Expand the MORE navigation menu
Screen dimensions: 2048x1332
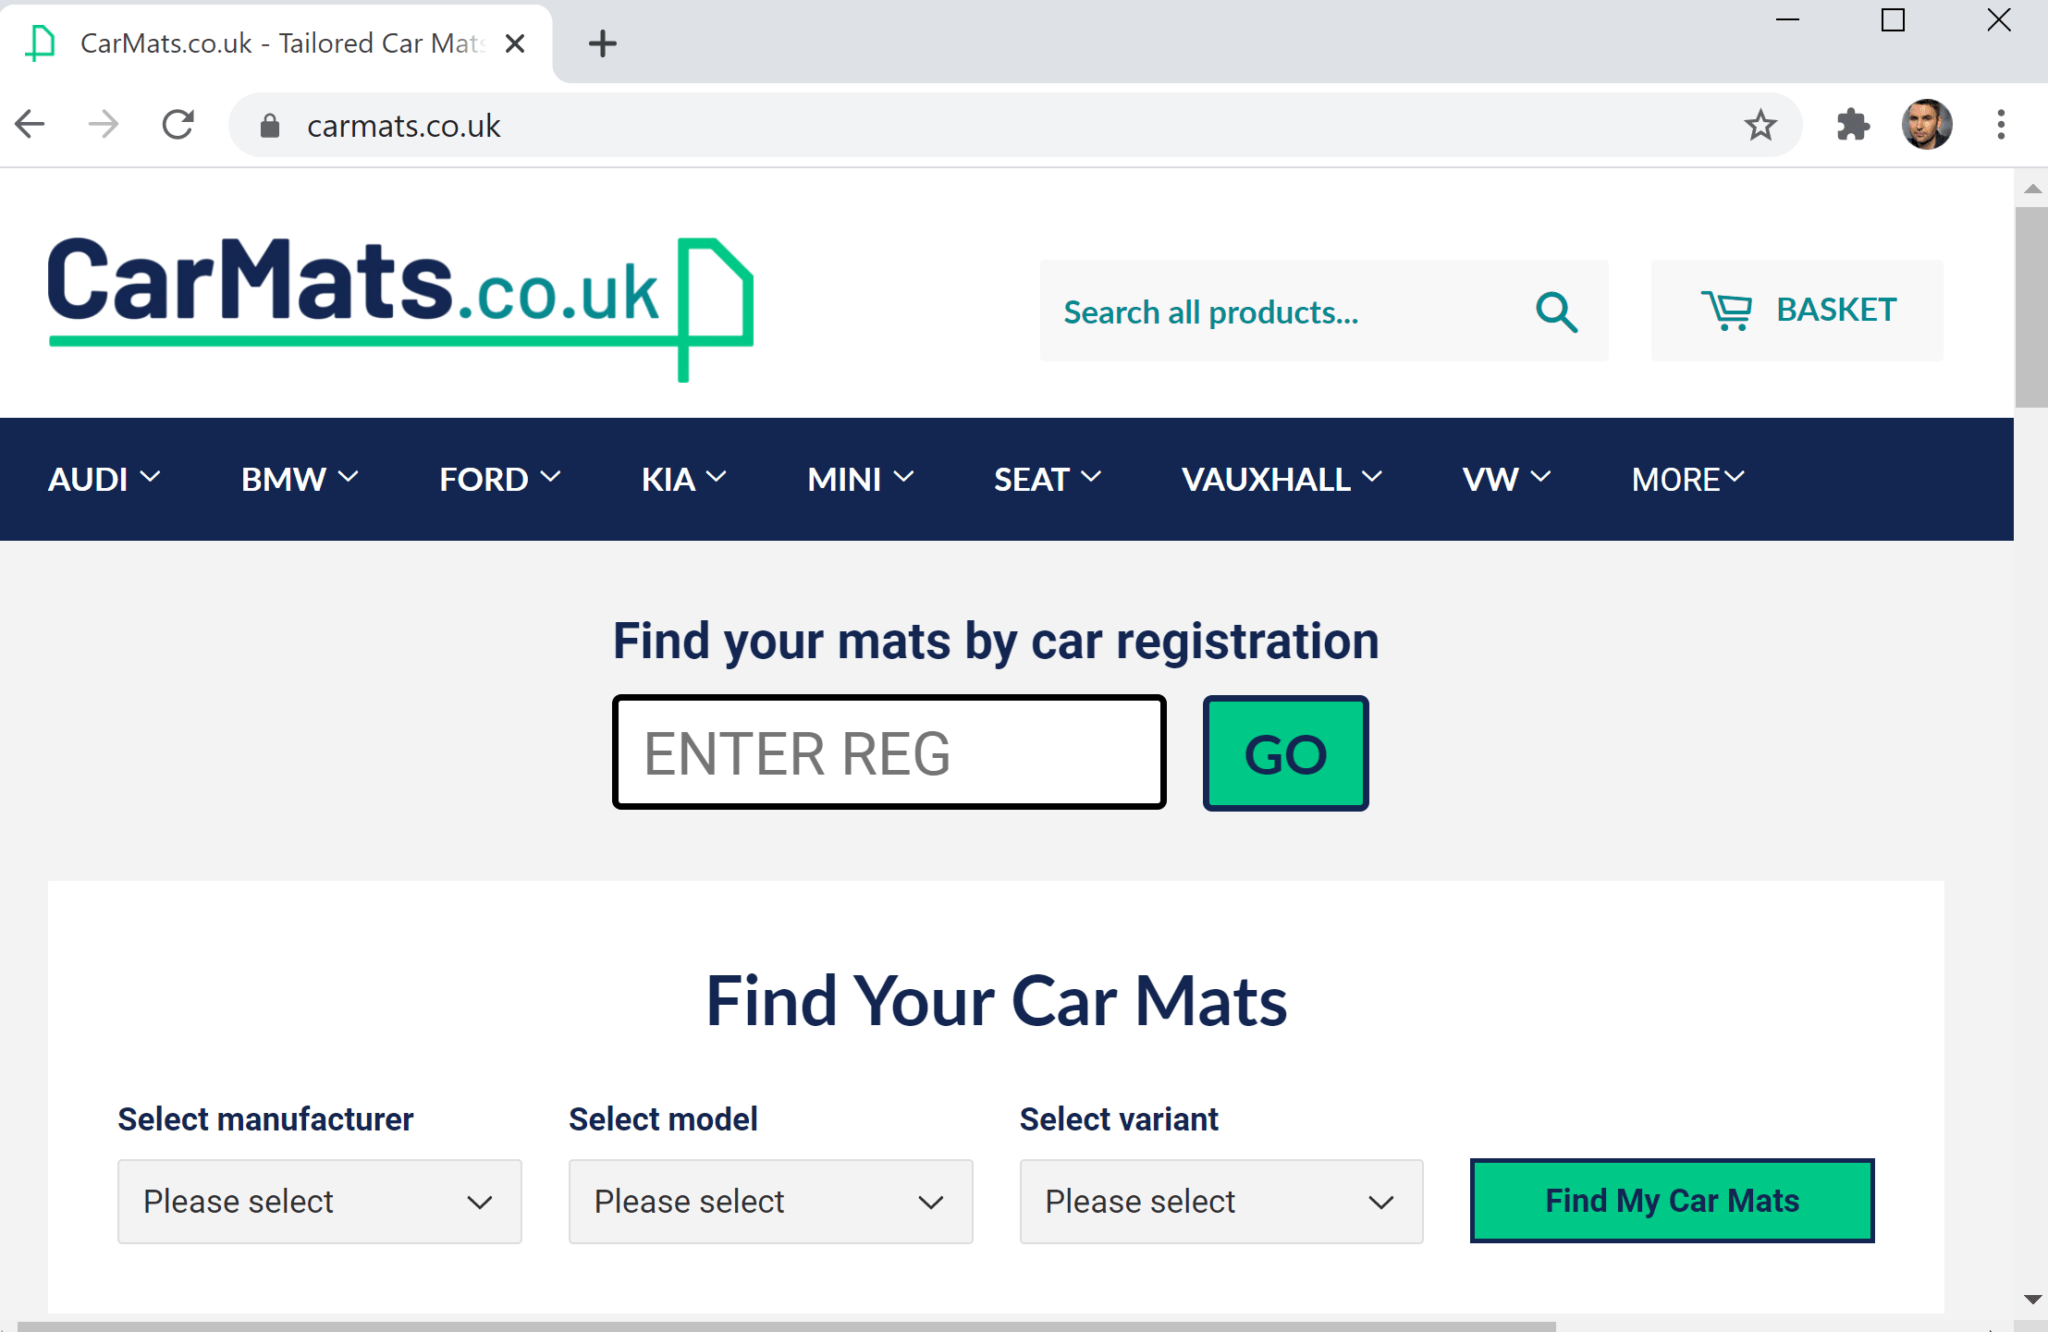click(x=1688, y=479)
